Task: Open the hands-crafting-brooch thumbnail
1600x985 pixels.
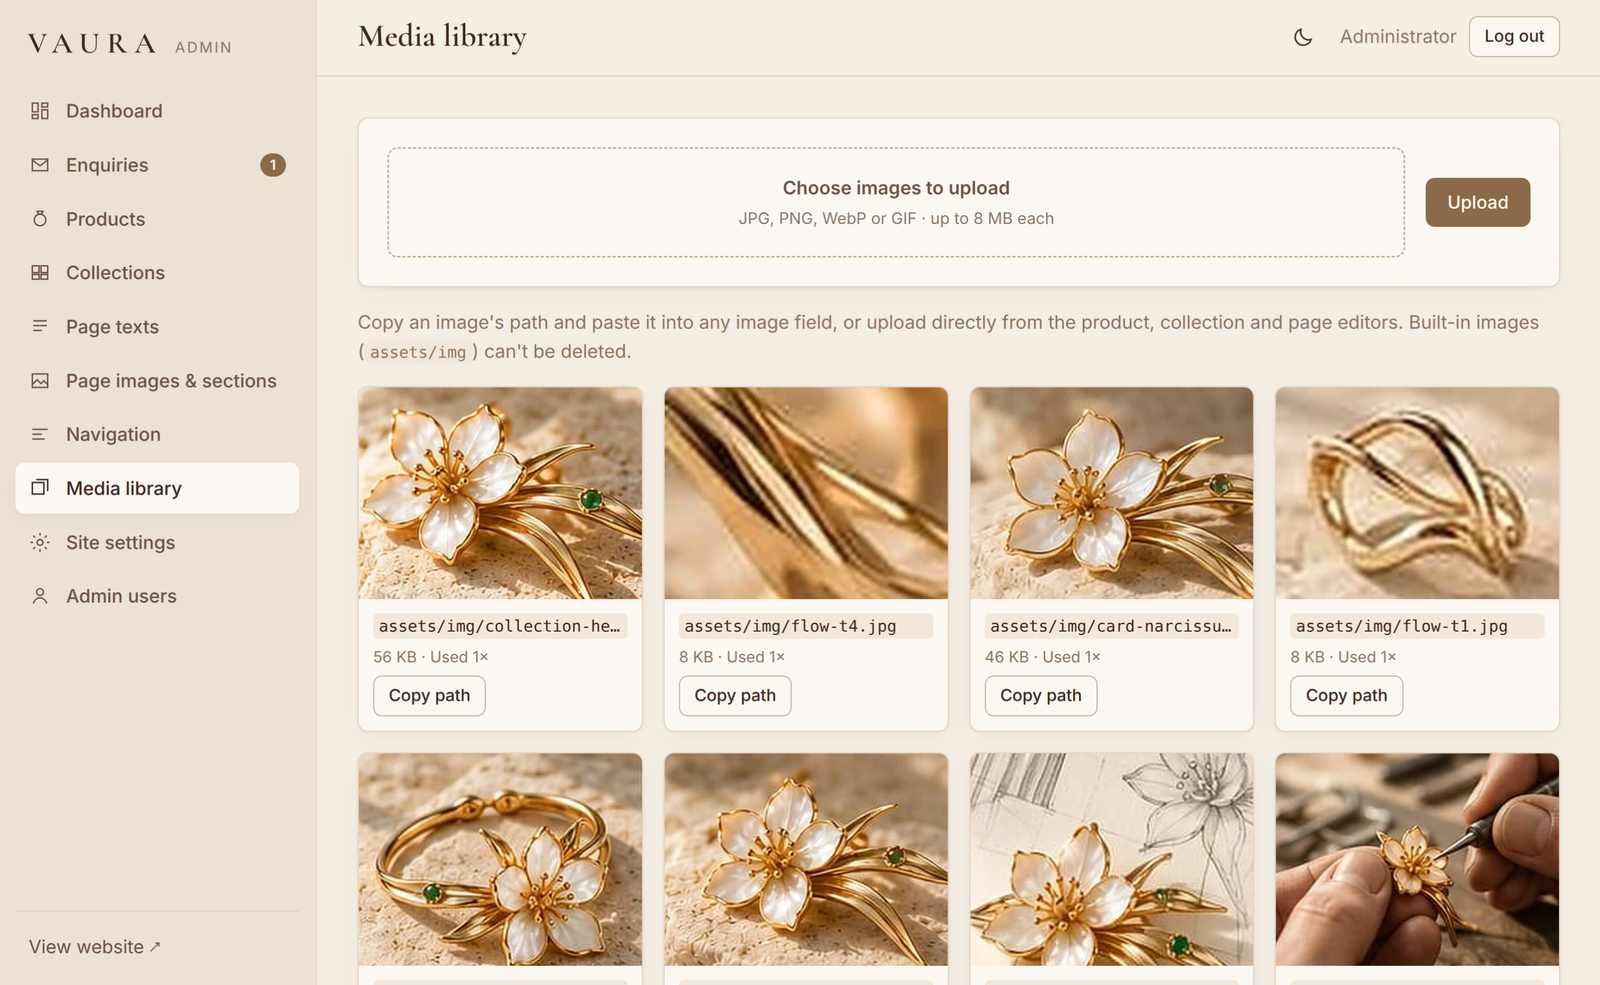Action: click(1417, 860)
